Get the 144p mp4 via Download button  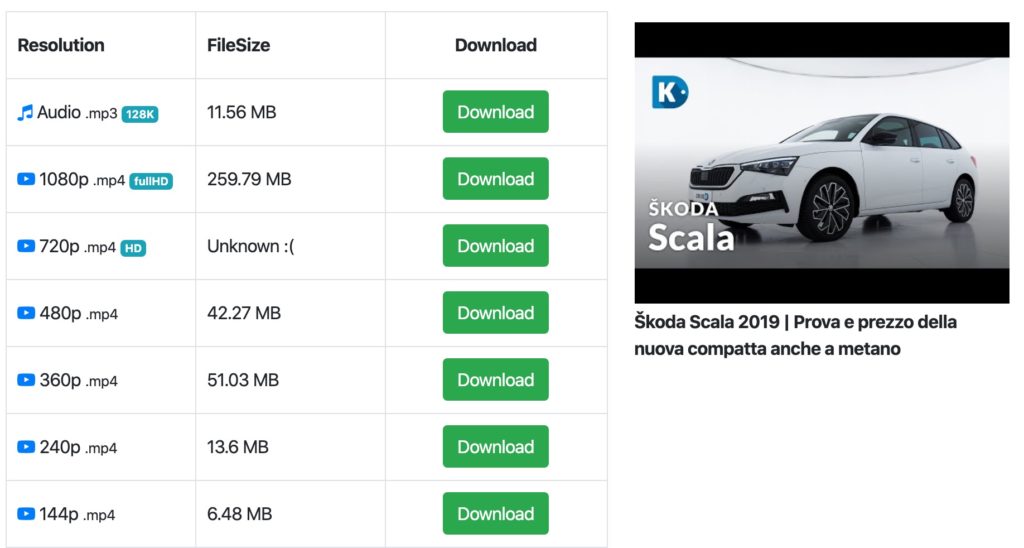click(495, 514)
